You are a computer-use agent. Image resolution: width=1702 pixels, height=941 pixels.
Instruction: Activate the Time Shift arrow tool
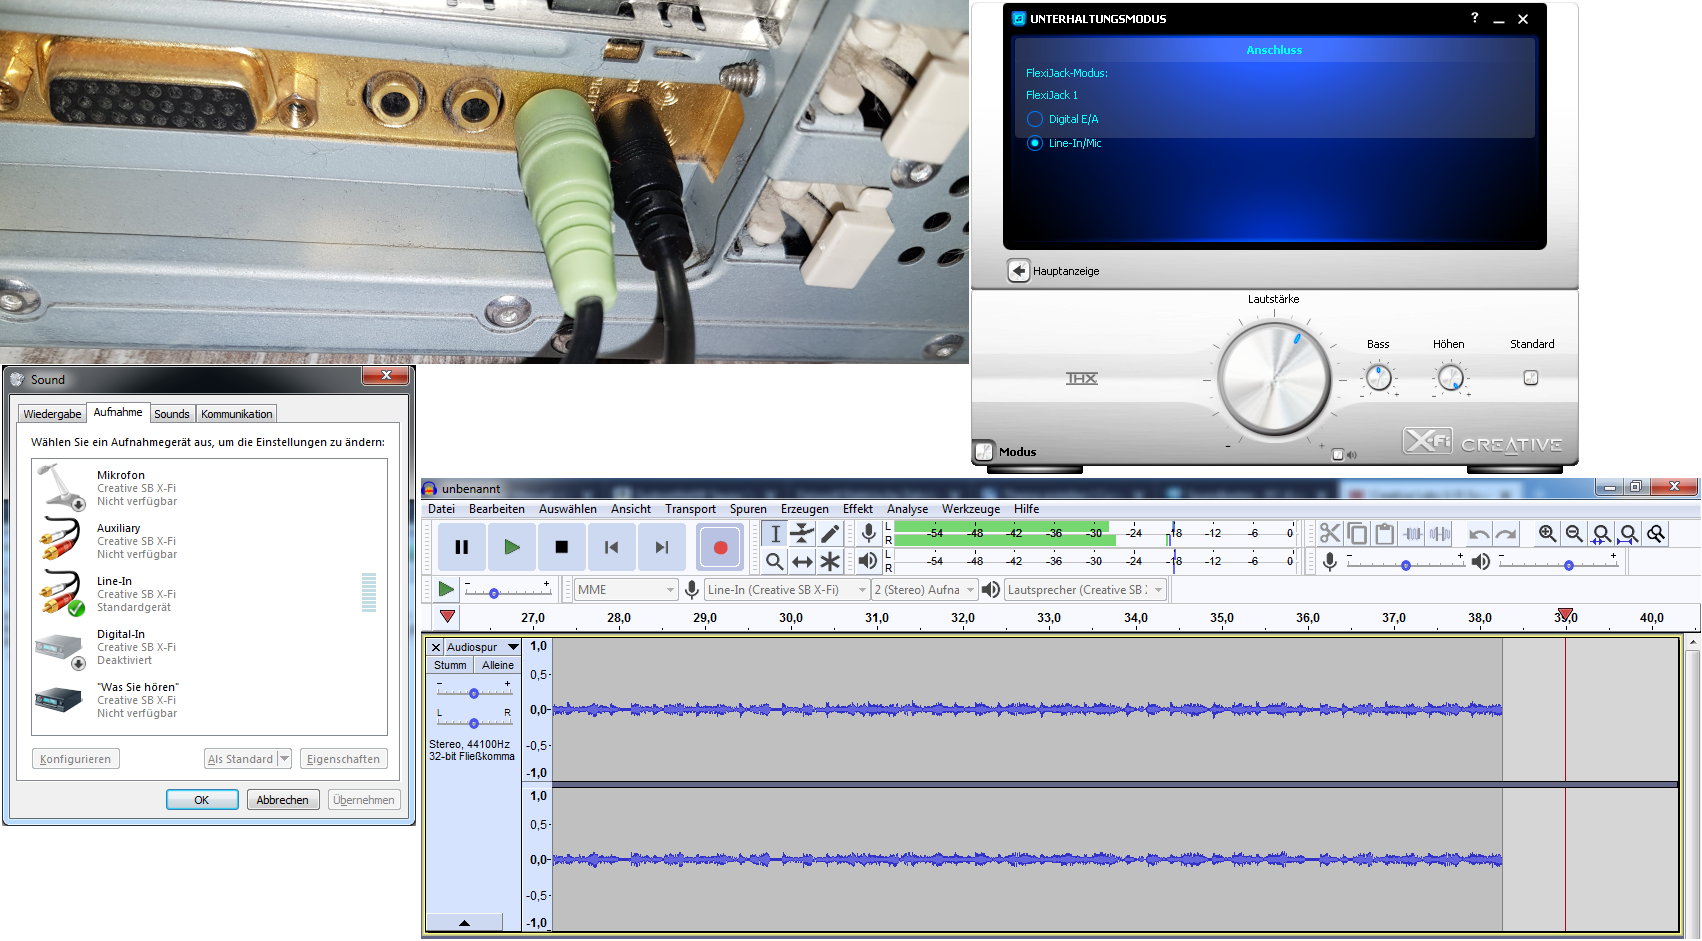tap(802, 562)
